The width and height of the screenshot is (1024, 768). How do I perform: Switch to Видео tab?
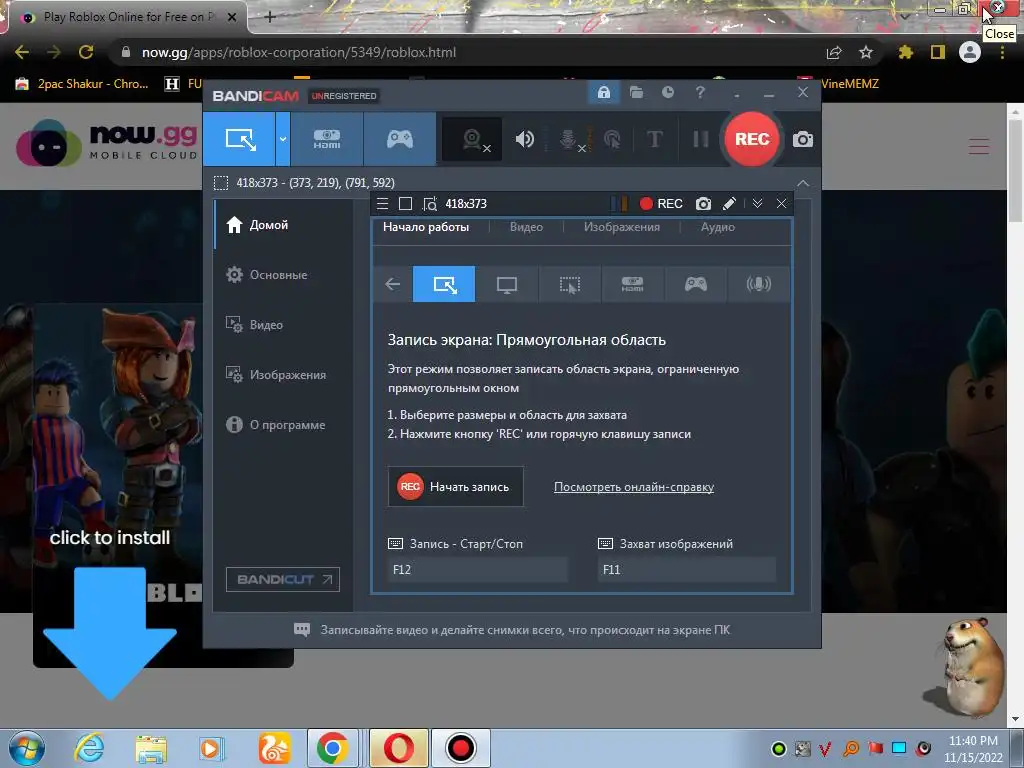click(x=526, y=227)
